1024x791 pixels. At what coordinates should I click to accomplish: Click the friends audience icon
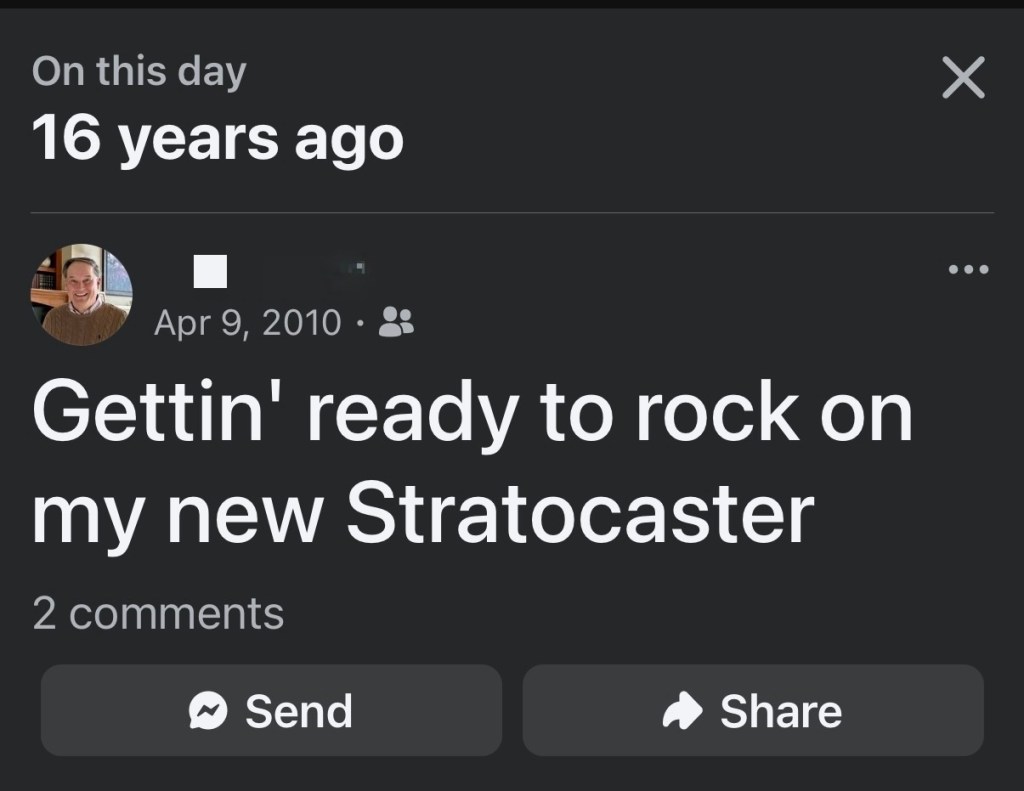click(399, 322)
